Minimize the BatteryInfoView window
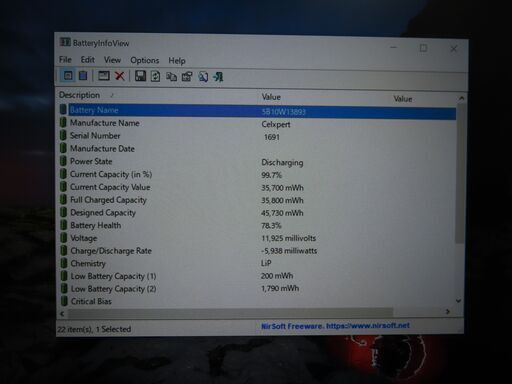Screen dimensions: 512x384 click(393, 47)
